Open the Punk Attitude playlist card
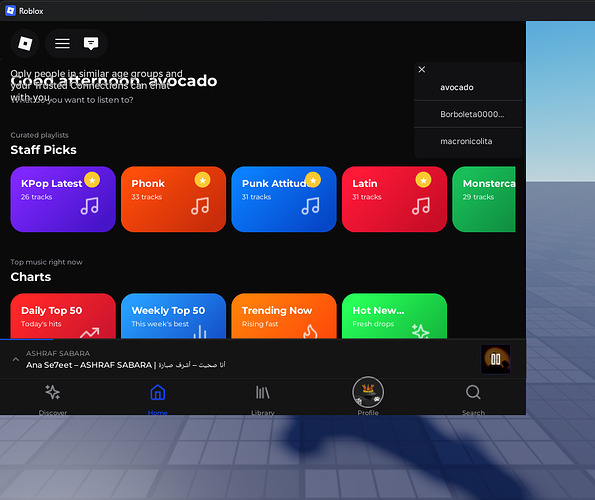The image size is (595, 500). 284,199
